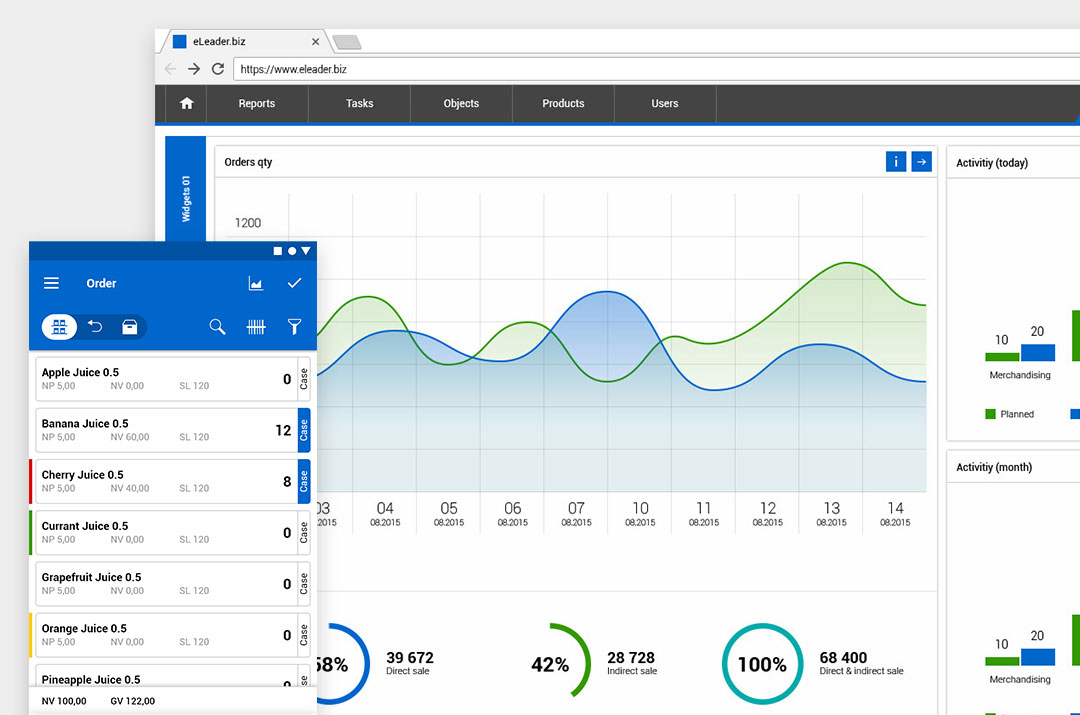
Task: Open the product filter funnel
Action: [x=294, y=327]
